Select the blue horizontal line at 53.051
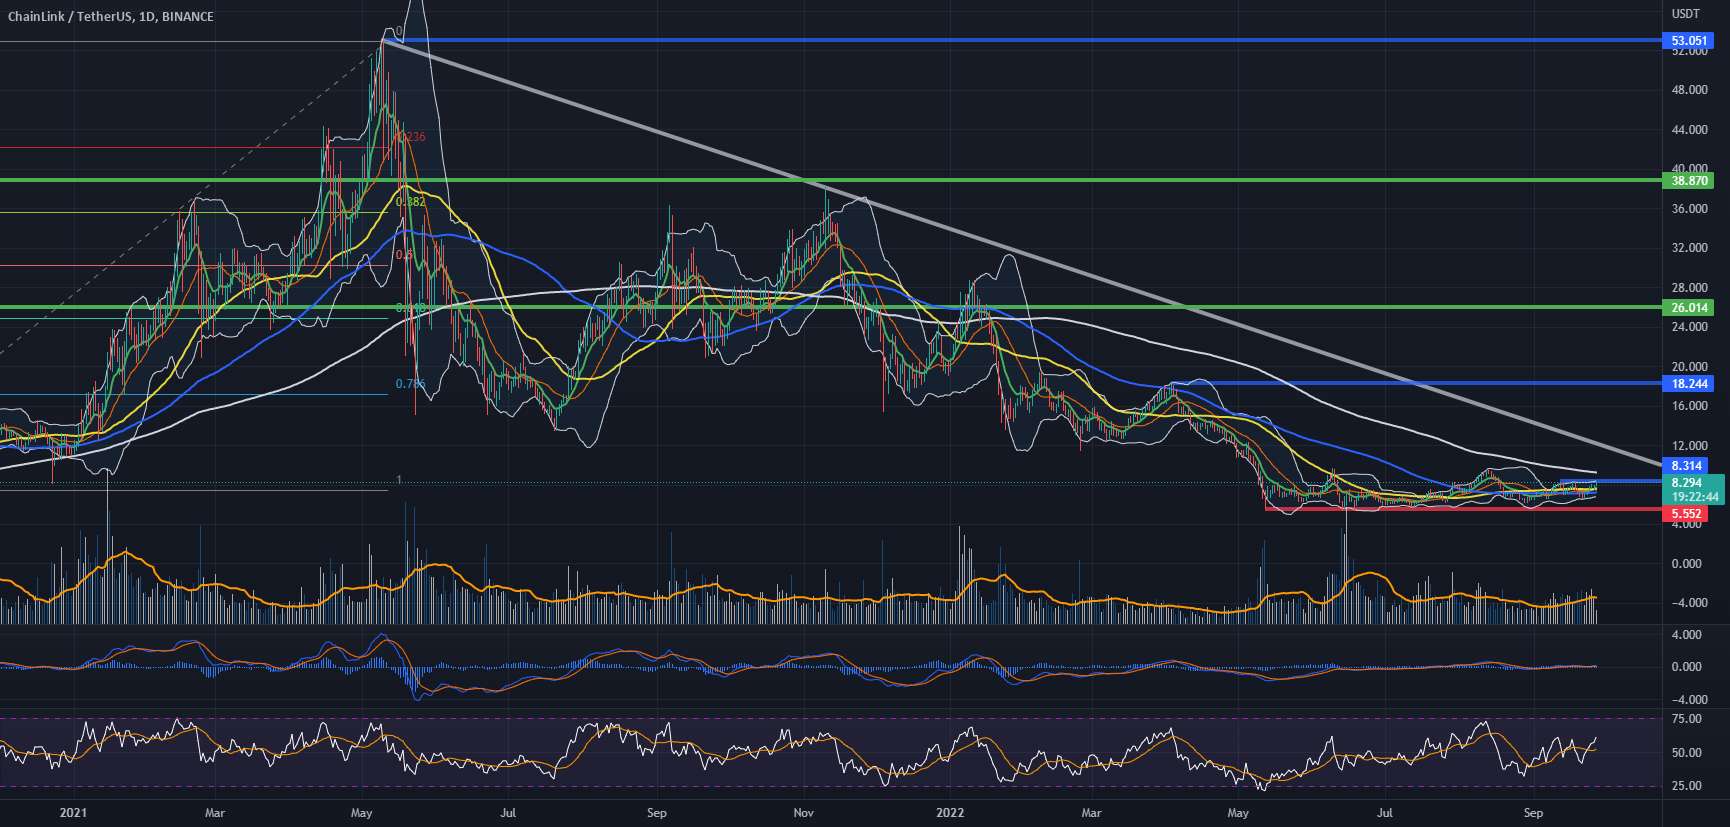 pyautogui.click(x=1025, y=40)
